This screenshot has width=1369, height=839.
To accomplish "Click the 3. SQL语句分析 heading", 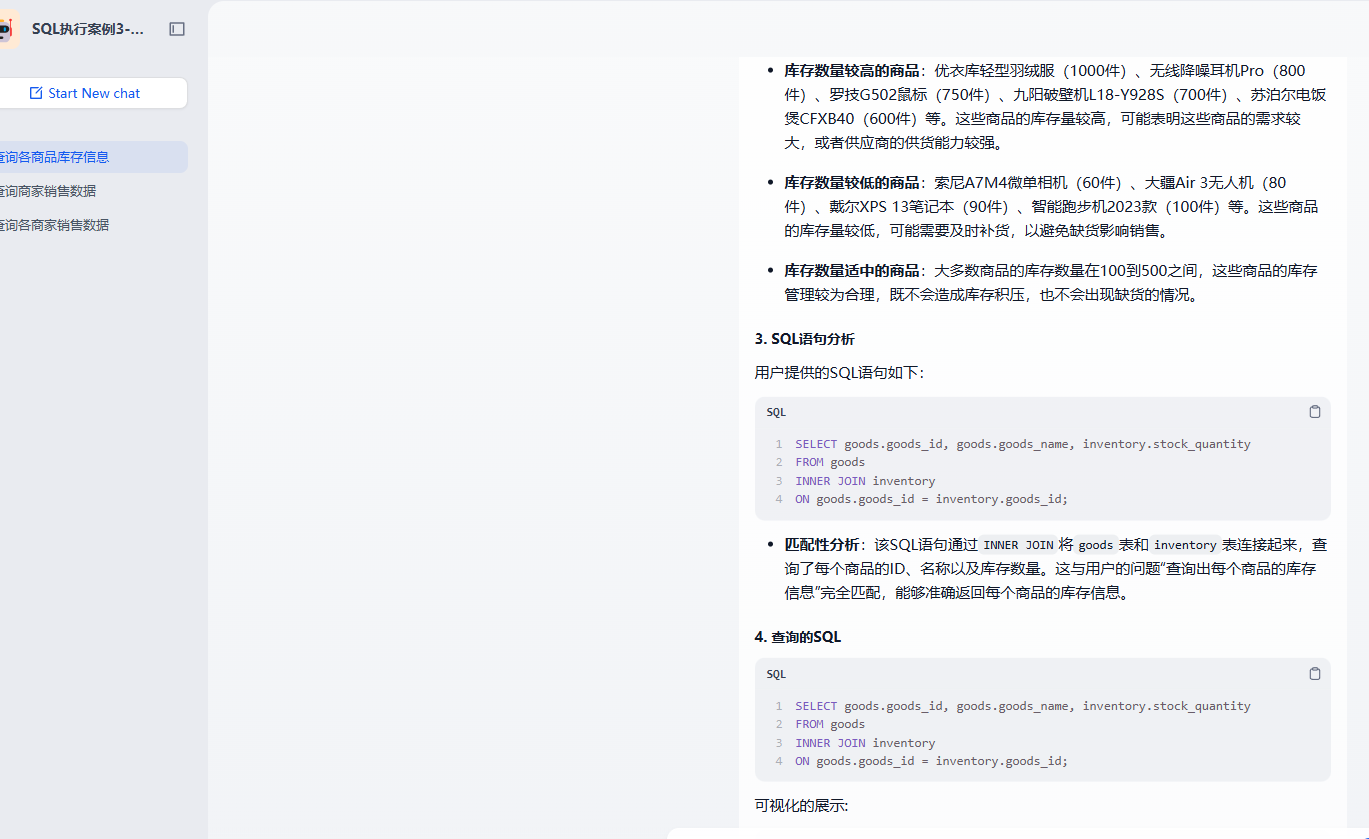I will coord(804,339).
